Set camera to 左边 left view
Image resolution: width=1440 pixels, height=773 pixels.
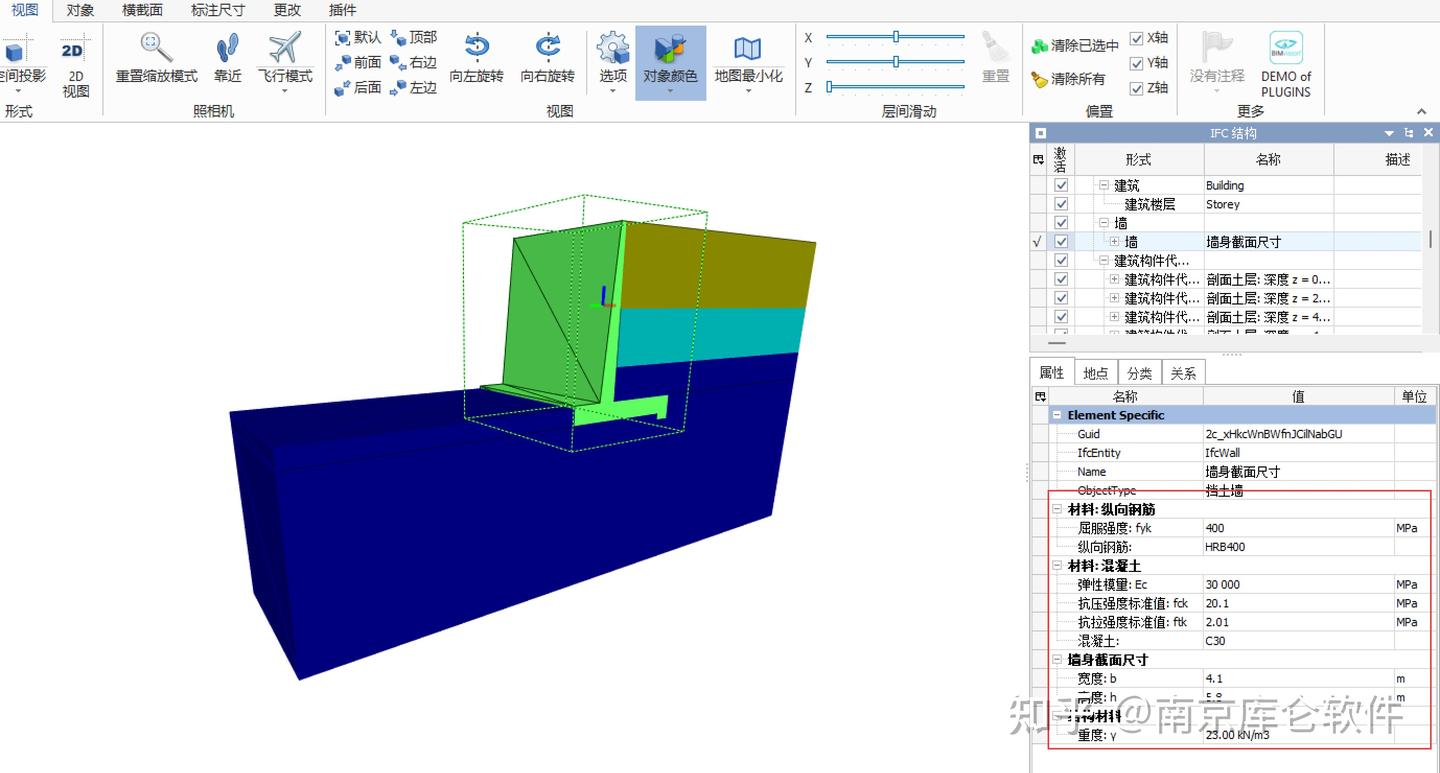pyautogui.click(x=413, y=87)
